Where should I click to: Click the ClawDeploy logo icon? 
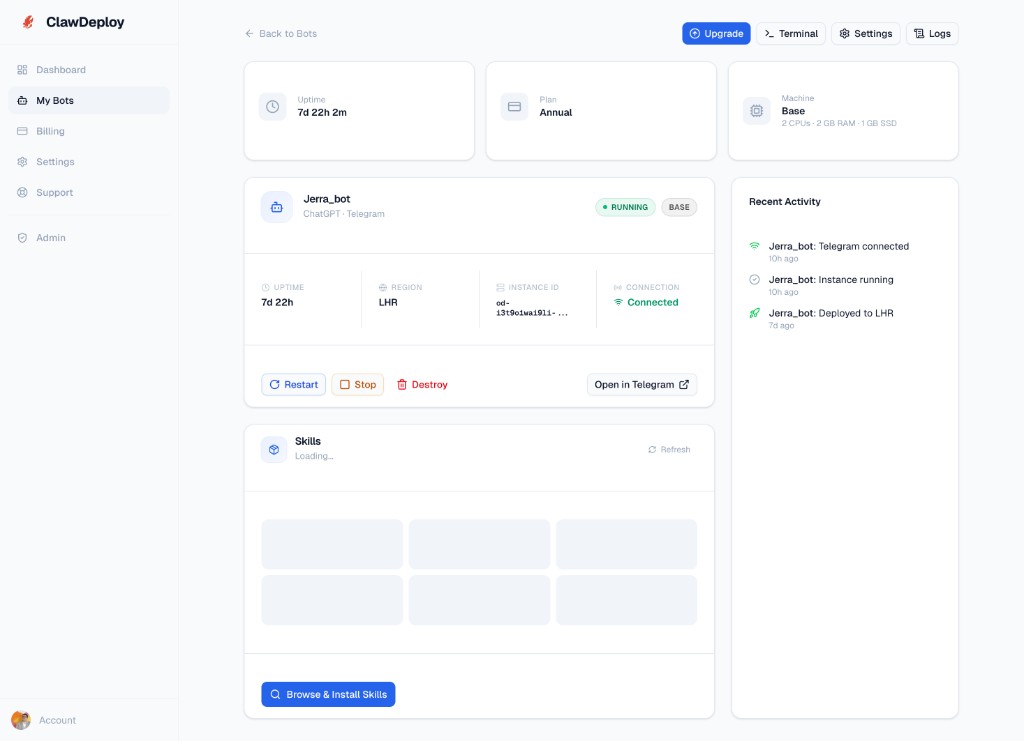tap(28, 22)
